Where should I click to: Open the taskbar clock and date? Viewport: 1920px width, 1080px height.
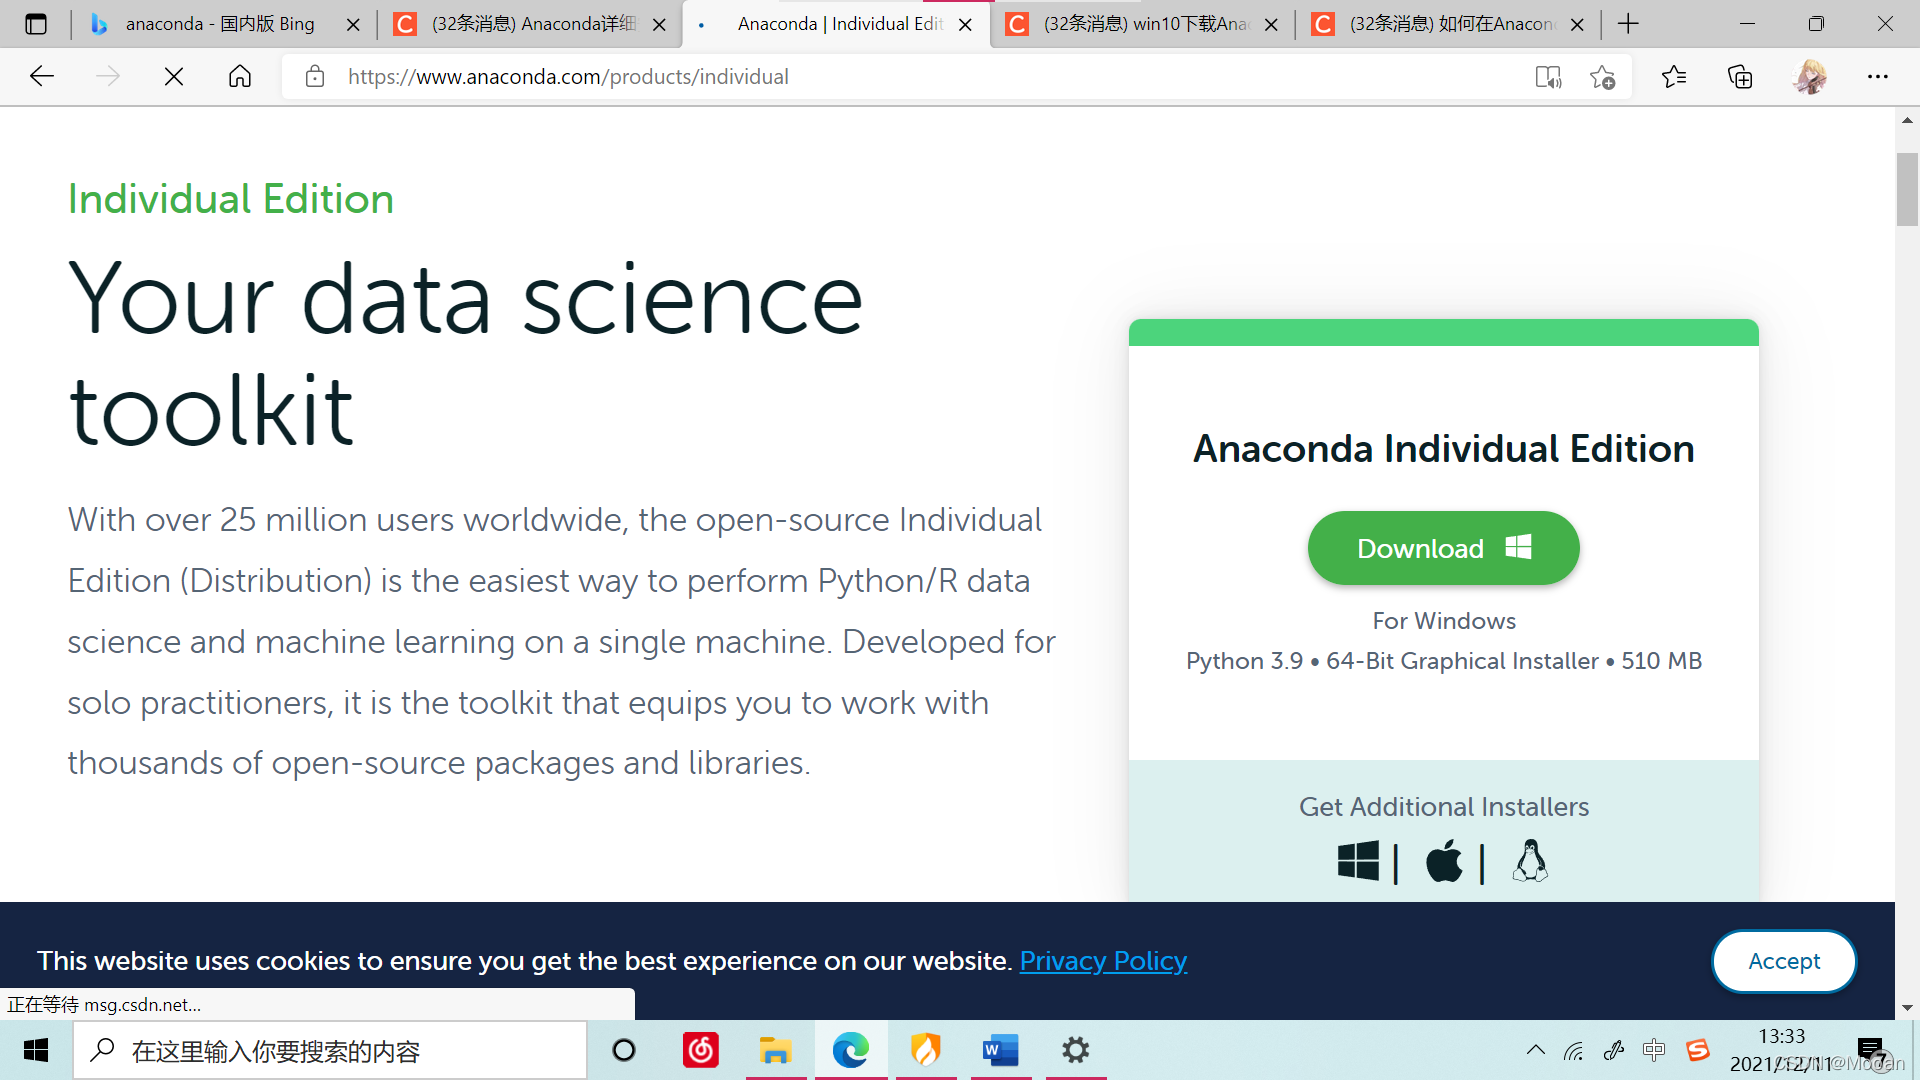pyautogui.click(x=1782, y=1050)
